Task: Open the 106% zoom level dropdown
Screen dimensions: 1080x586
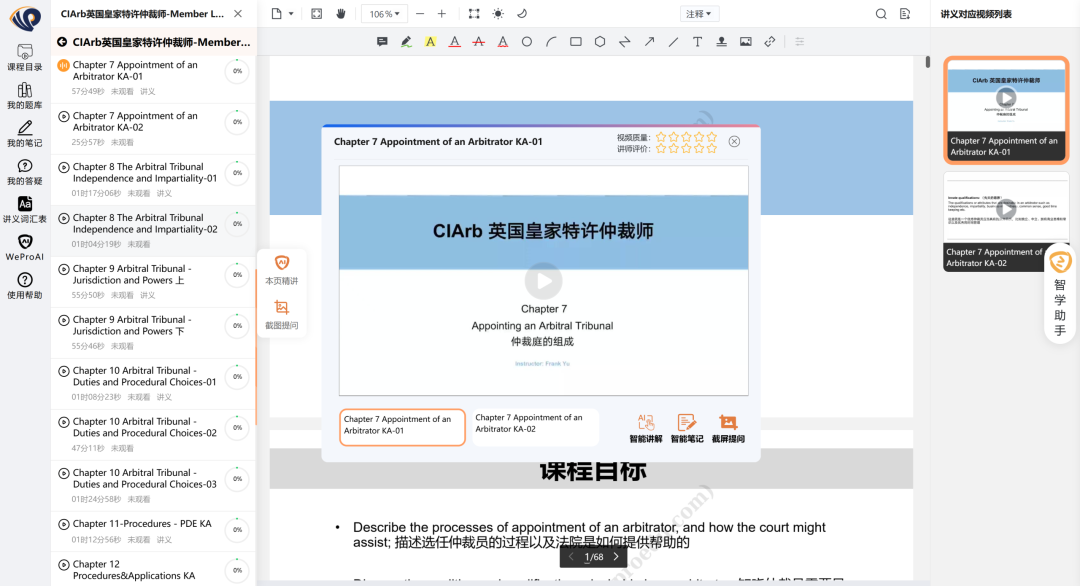Action: [384, 14]
